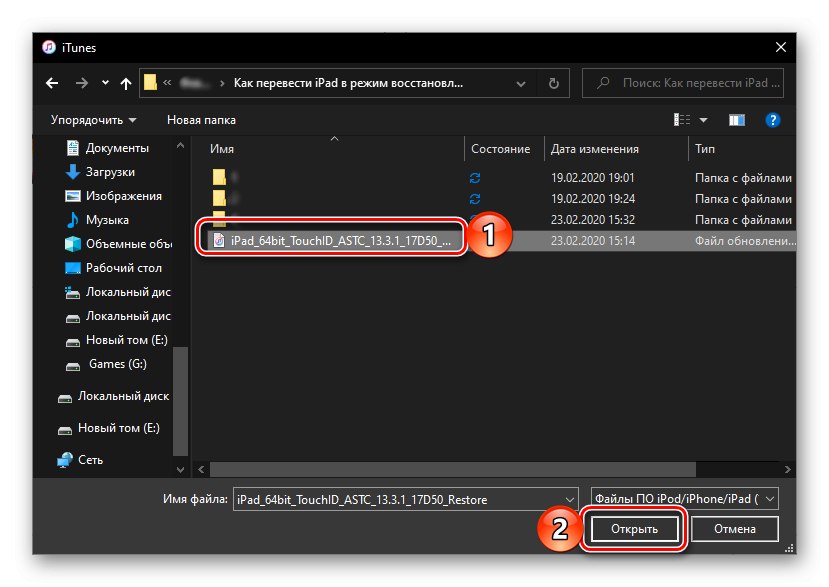Click the ipsw file icon
Viewport: 829px width, 587px height.
point(219,241)
